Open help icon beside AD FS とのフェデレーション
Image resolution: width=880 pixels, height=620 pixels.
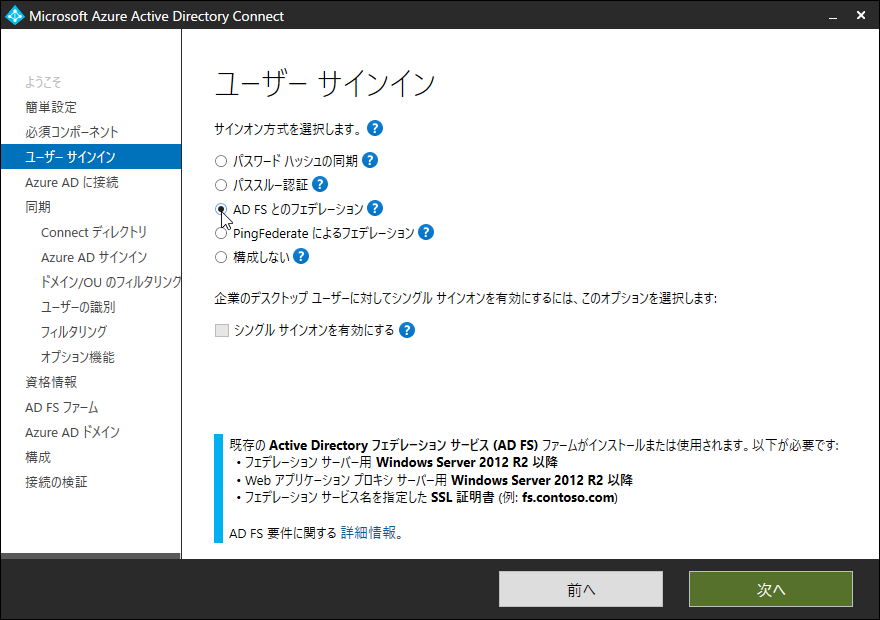click(375, 209)
